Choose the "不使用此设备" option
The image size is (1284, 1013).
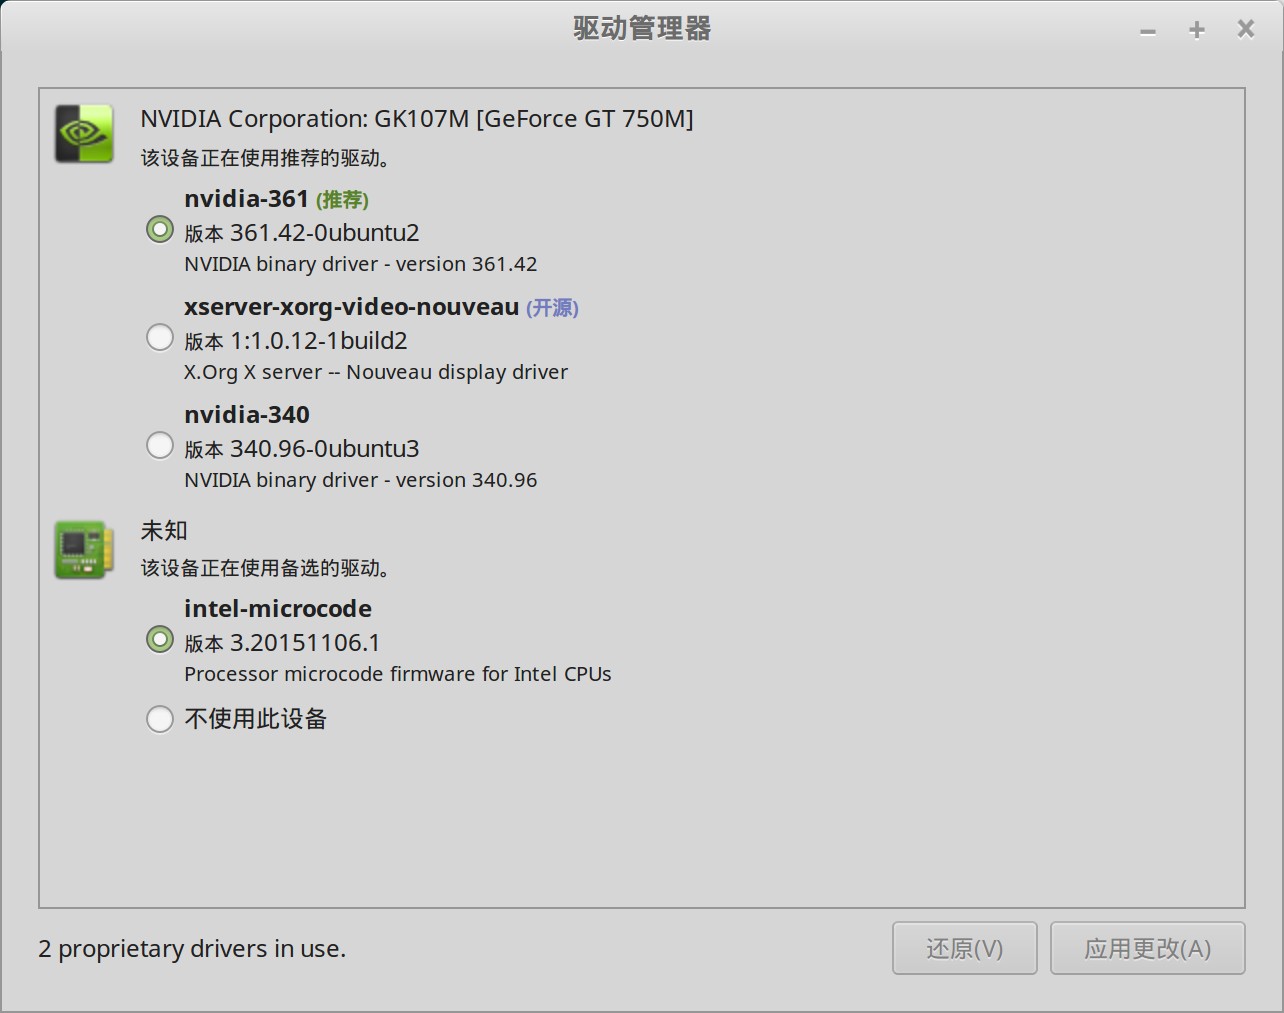160,719
